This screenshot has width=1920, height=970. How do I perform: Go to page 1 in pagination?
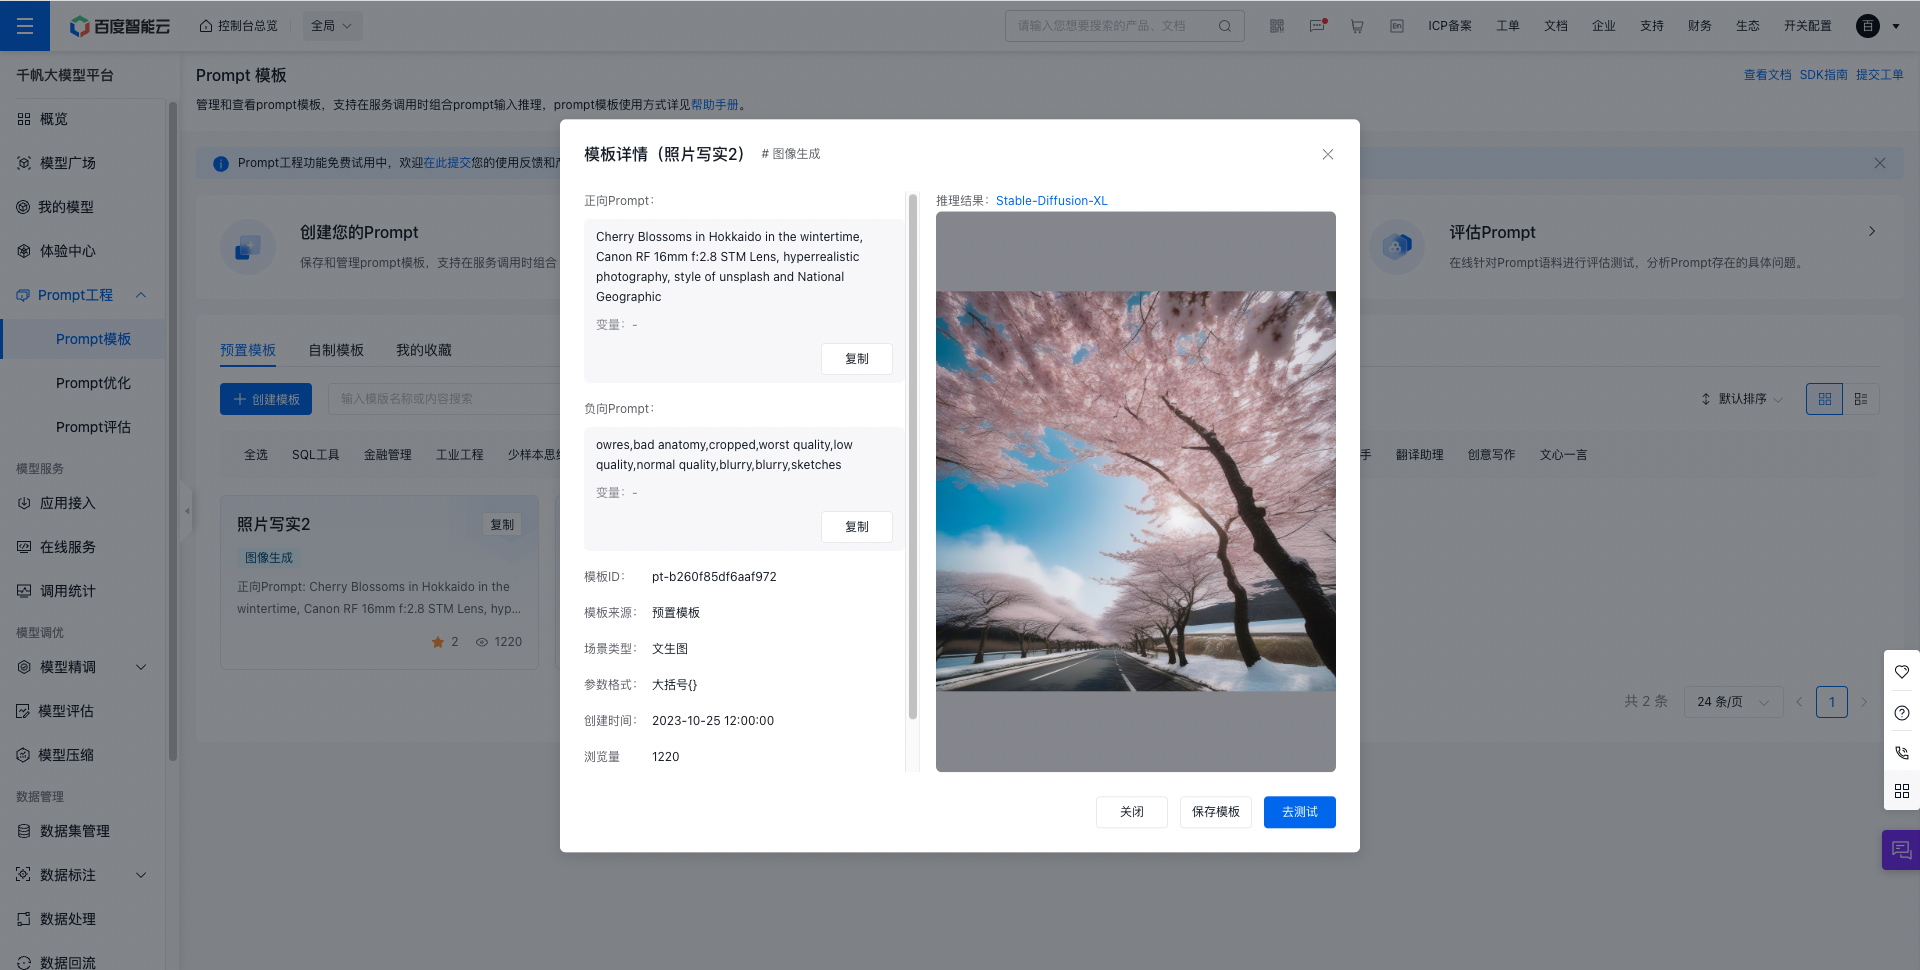click(1832, 702)
